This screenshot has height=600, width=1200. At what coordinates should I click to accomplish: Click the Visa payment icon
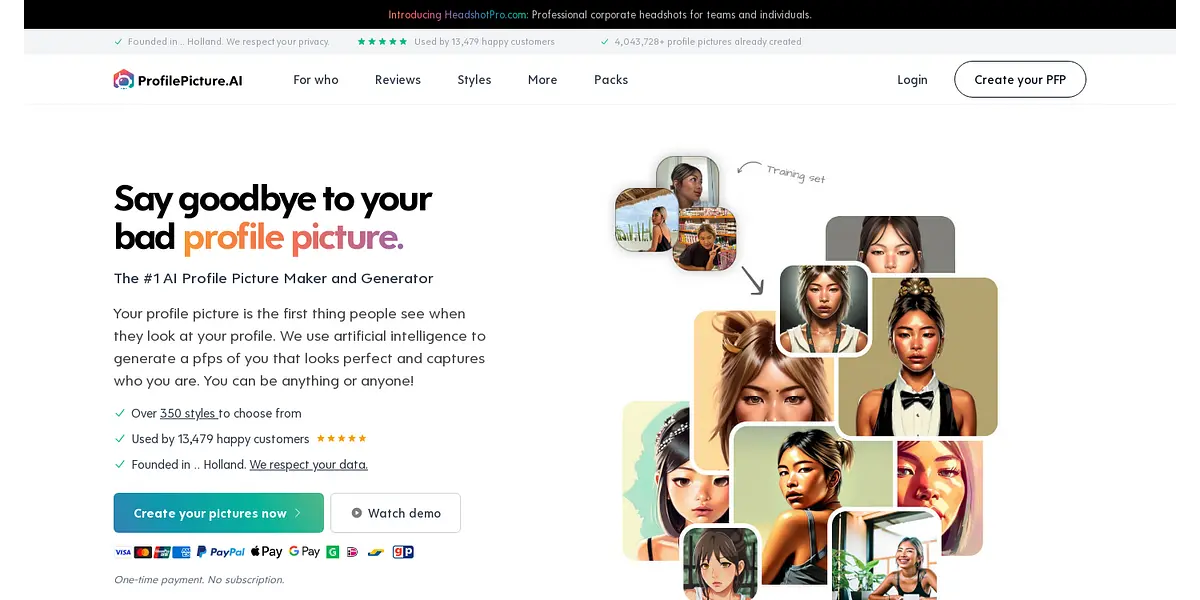[123, 552]
